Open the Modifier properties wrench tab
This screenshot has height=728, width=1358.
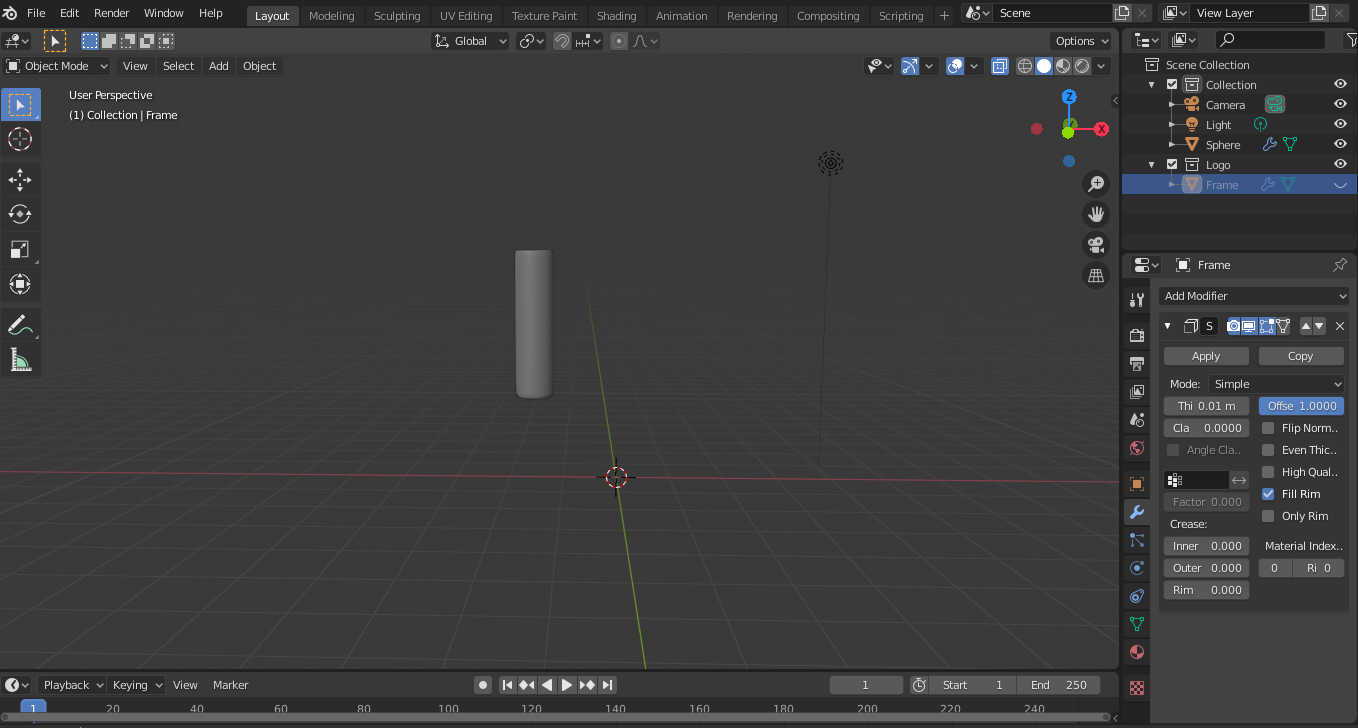coord(1136,512)
